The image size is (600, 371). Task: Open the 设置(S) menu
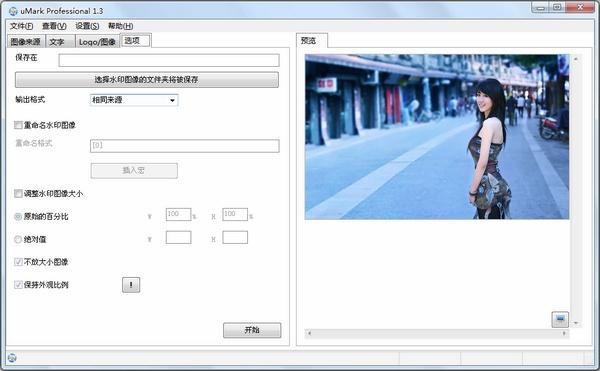pyautogui.click(x=87, y=26)
